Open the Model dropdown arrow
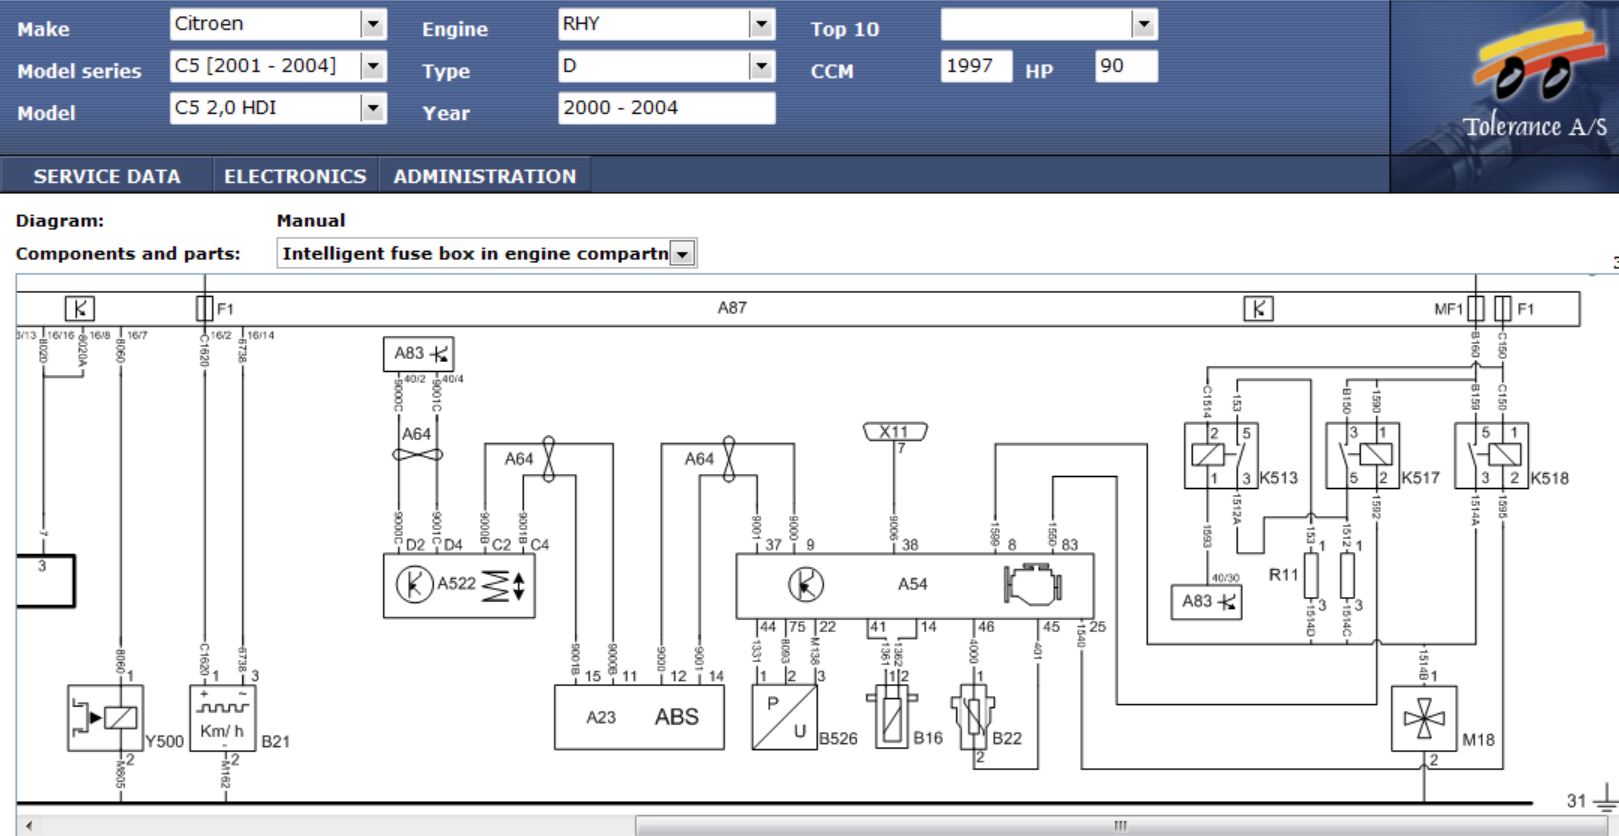The image size is (1619, 836). click(373, 108)
